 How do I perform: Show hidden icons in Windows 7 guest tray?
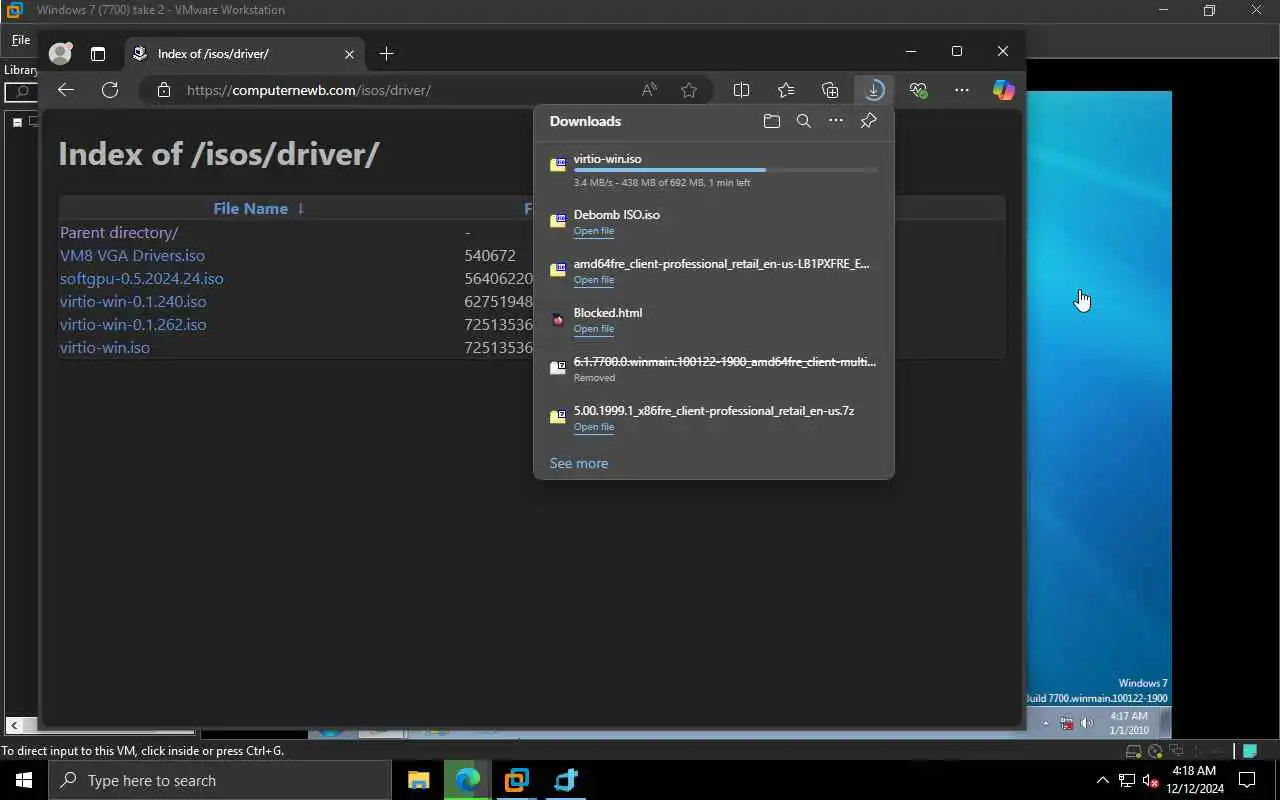1046,723
